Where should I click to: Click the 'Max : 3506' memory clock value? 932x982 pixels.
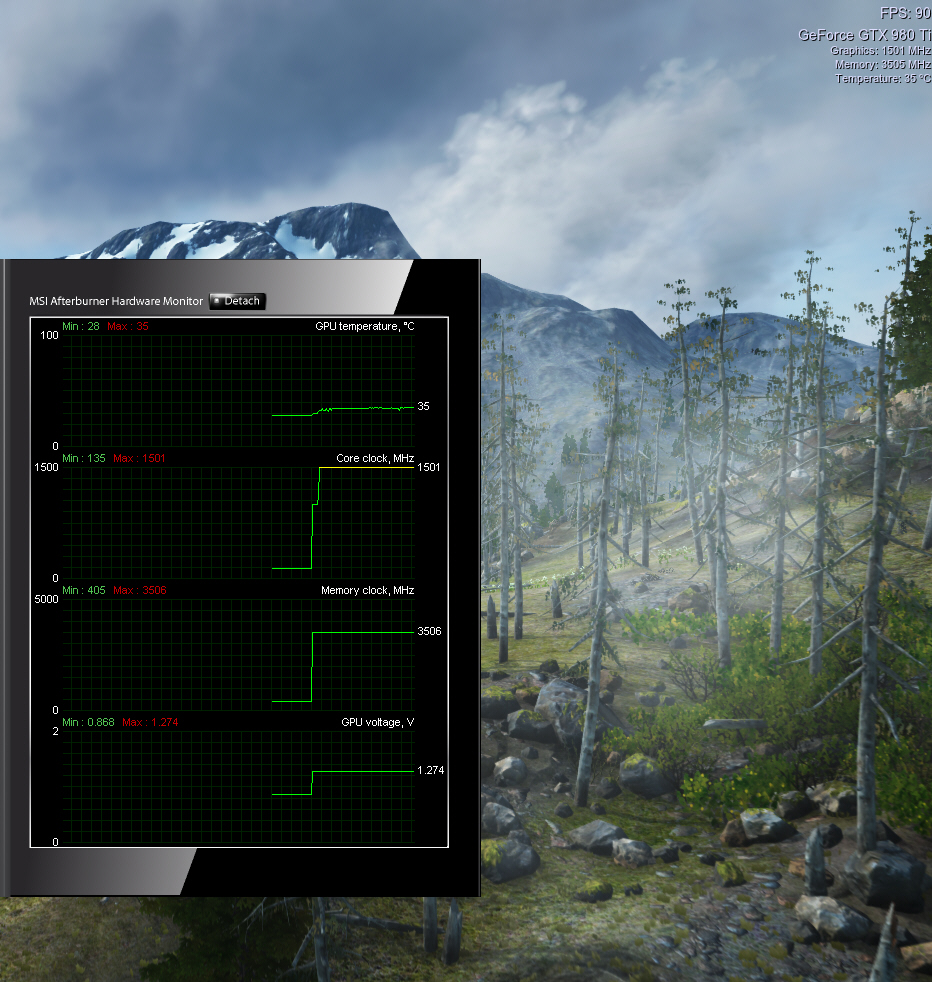(x=140, y=591)
